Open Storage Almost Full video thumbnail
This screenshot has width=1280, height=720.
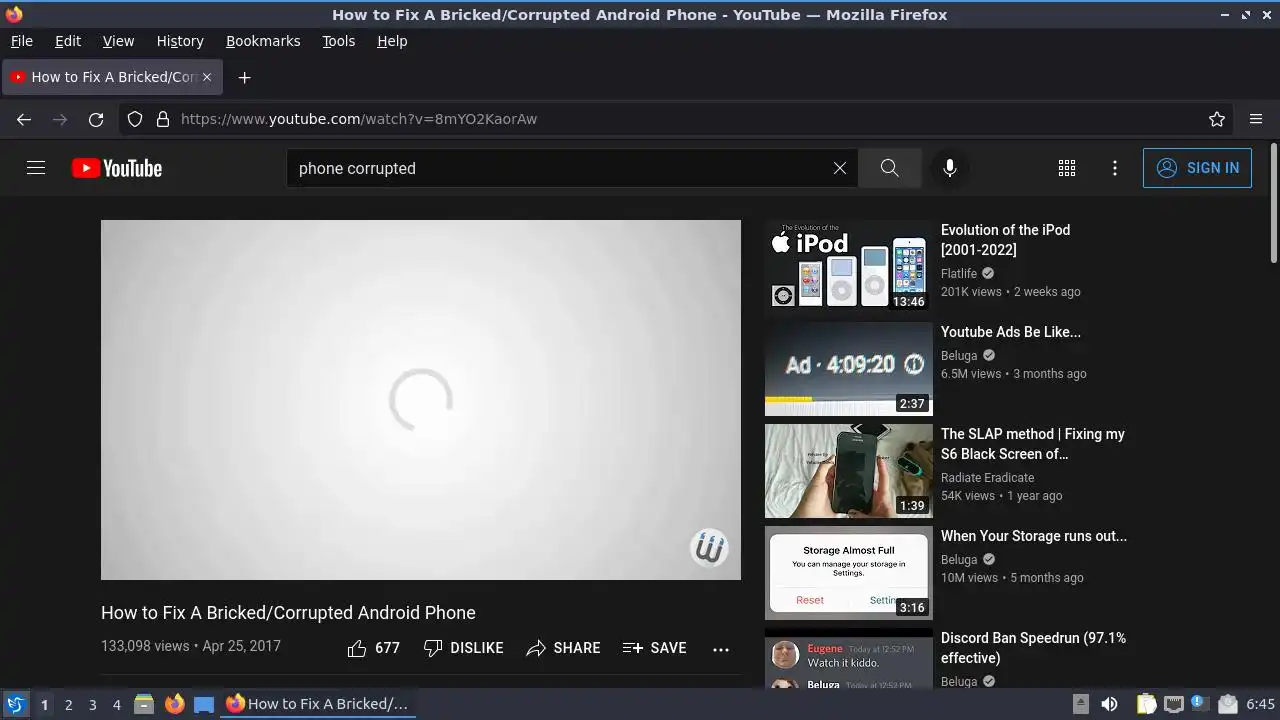pos(849,573)
